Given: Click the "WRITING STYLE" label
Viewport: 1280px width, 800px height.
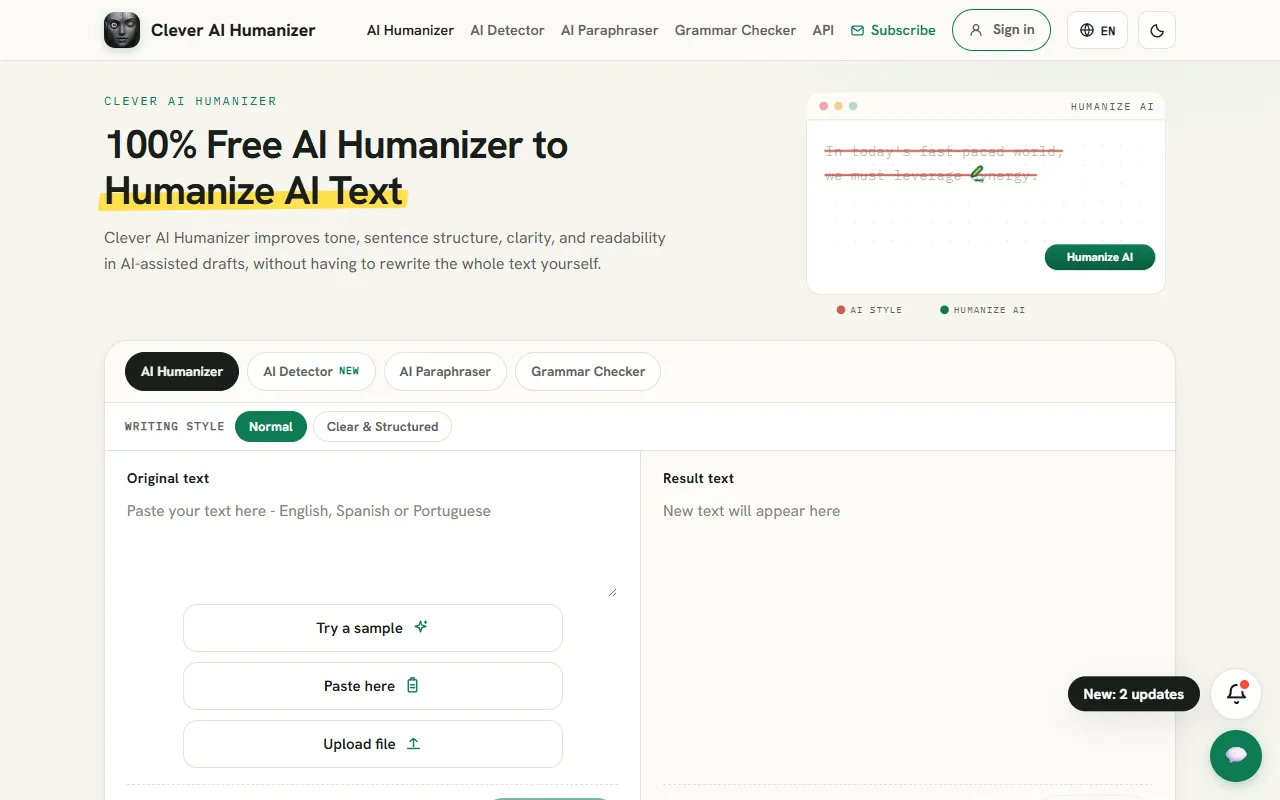Looking at the screenshot, I should pos(175,426).
